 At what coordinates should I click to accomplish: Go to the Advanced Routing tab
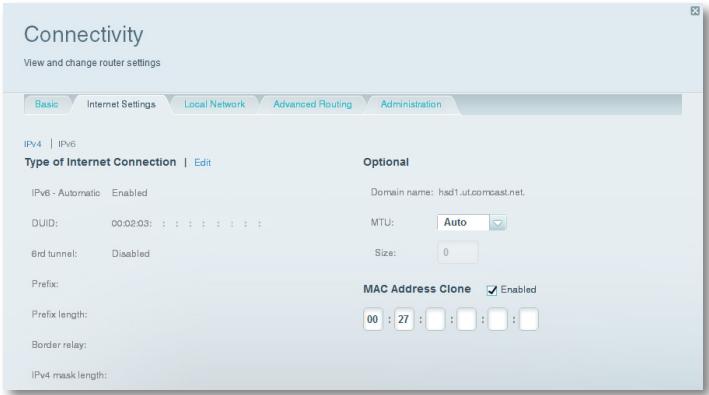tap(312, 104)
